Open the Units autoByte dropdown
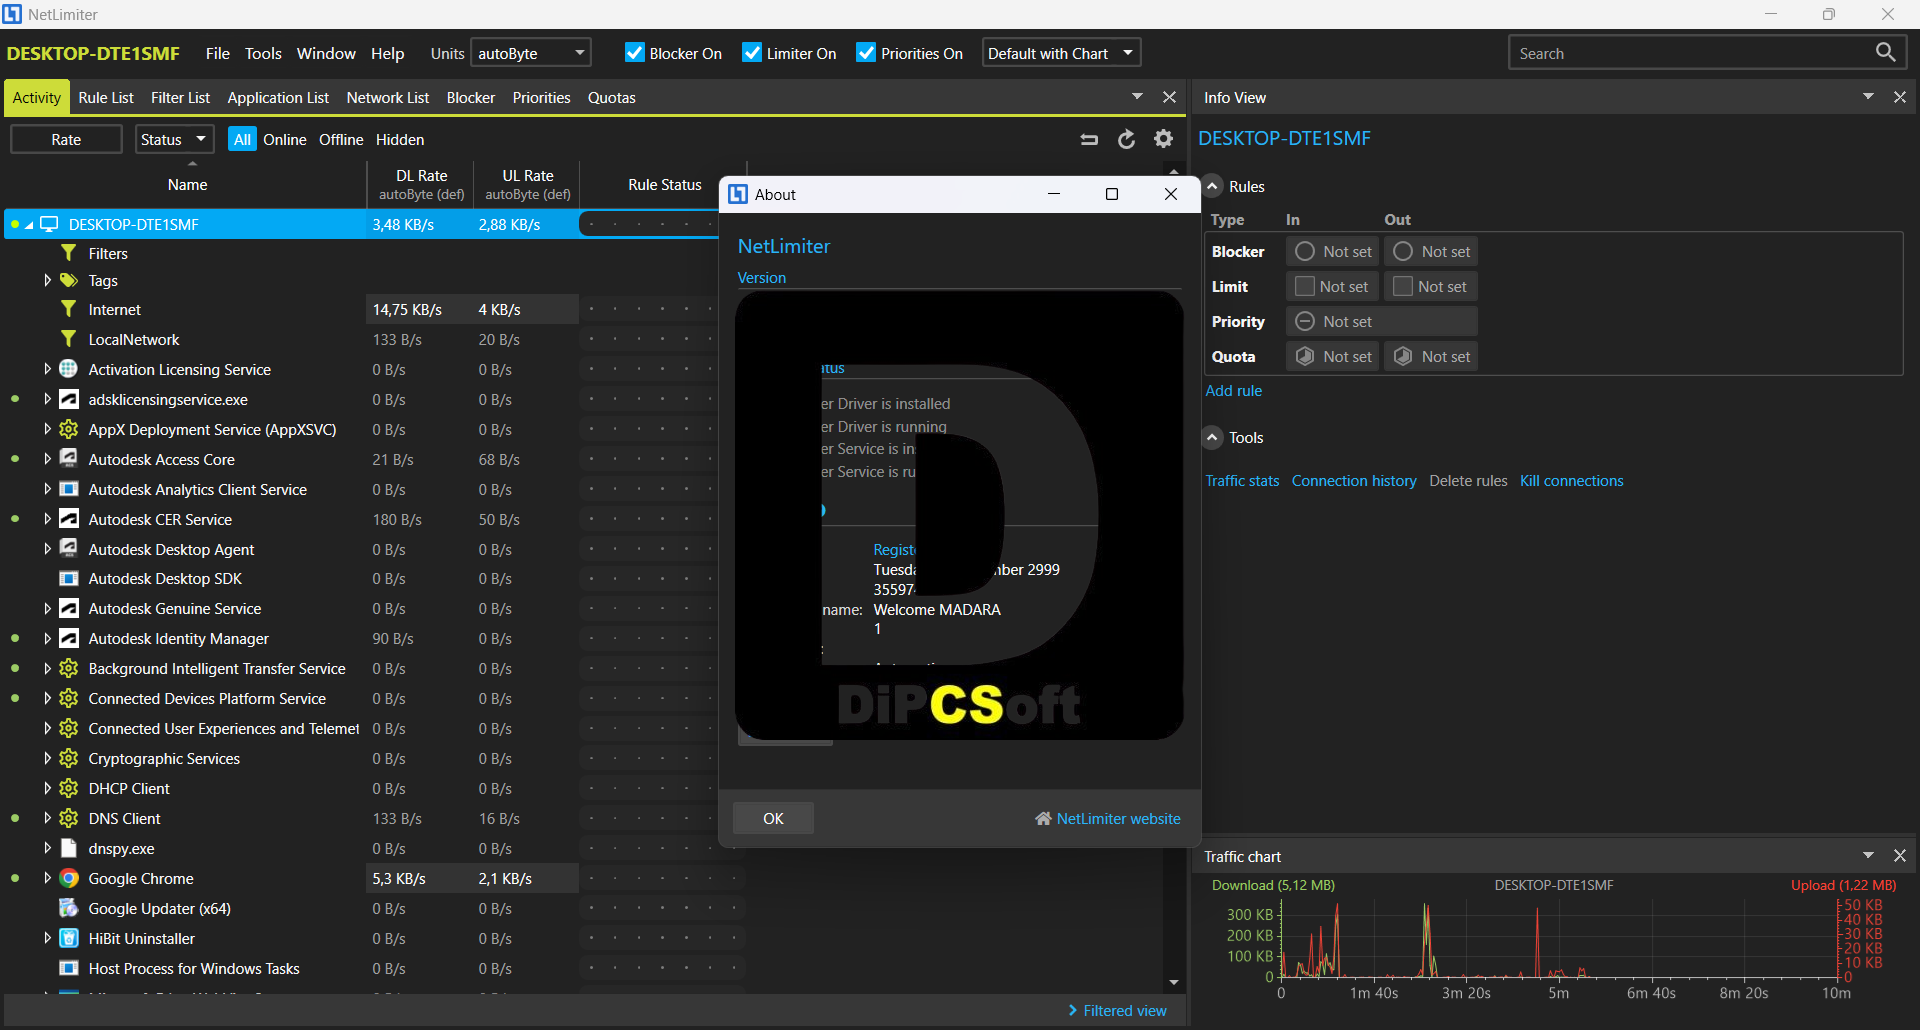Viewport: 1920px width, 1030px height. (x=531, y=53)
